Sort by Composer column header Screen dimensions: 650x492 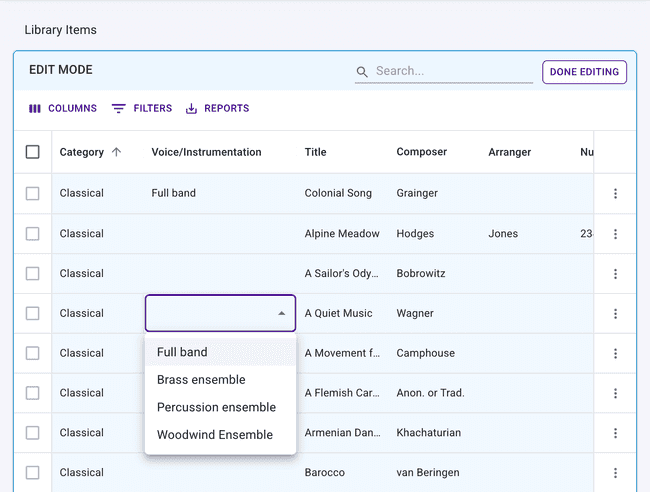point(422,152)
